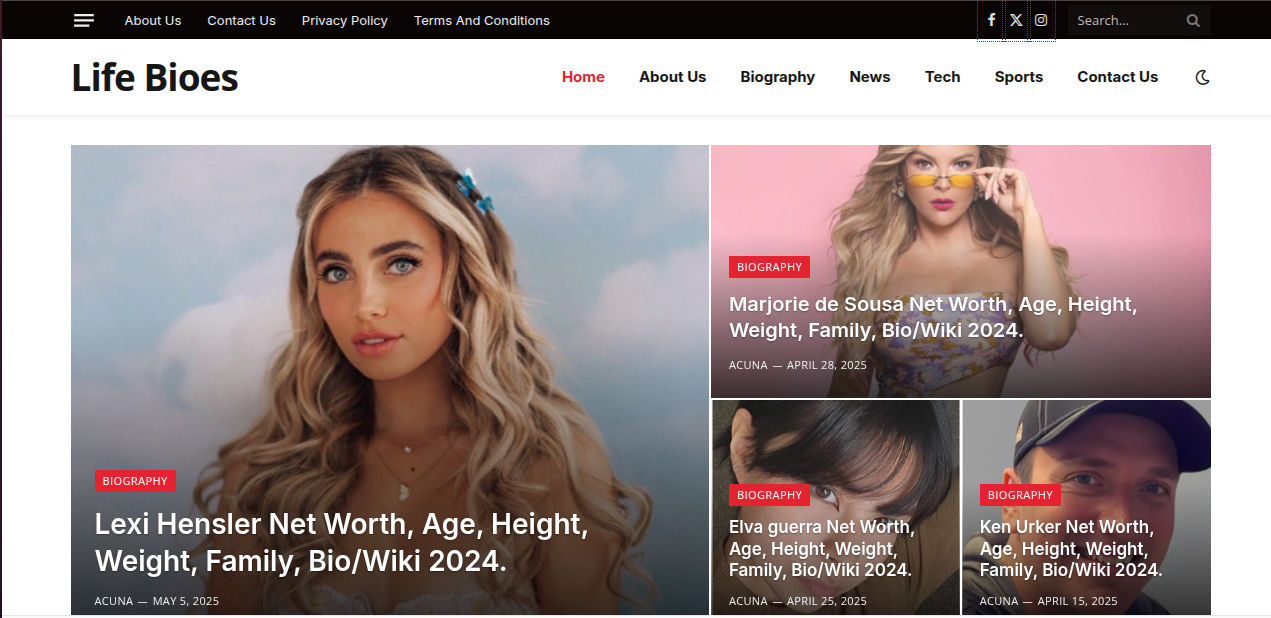Image resolution: width=1271 pixels, height=618 pixels.
Task: Open the Instagram social icon
Action: (1041, 20)
